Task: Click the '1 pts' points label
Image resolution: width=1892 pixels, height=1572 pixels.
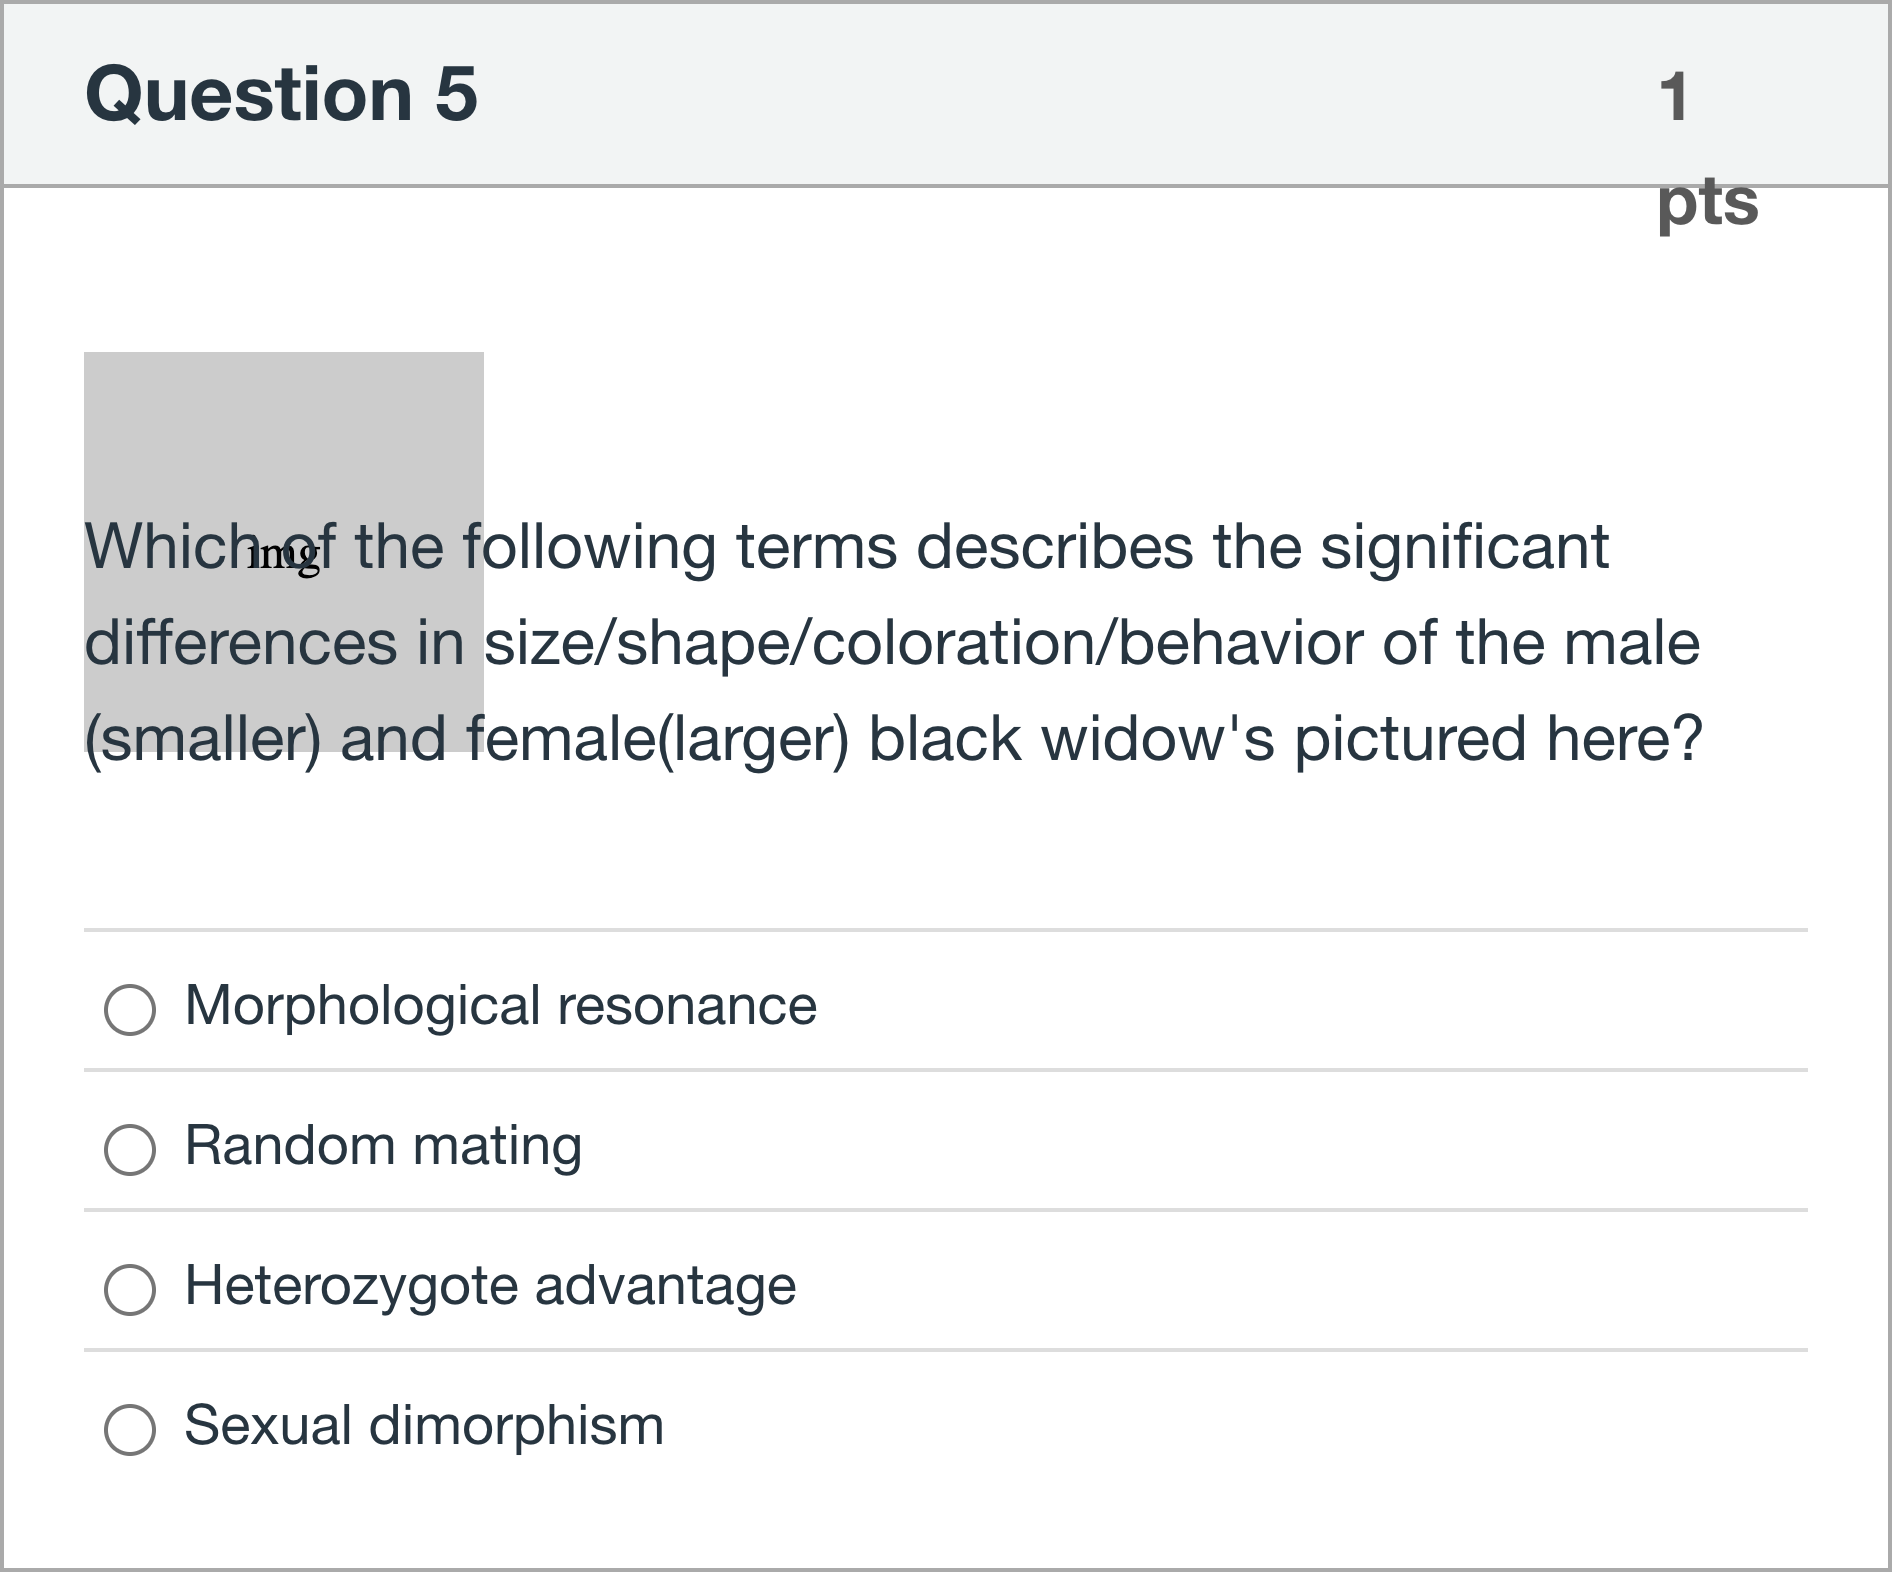Action: [x=1690, y=150]
